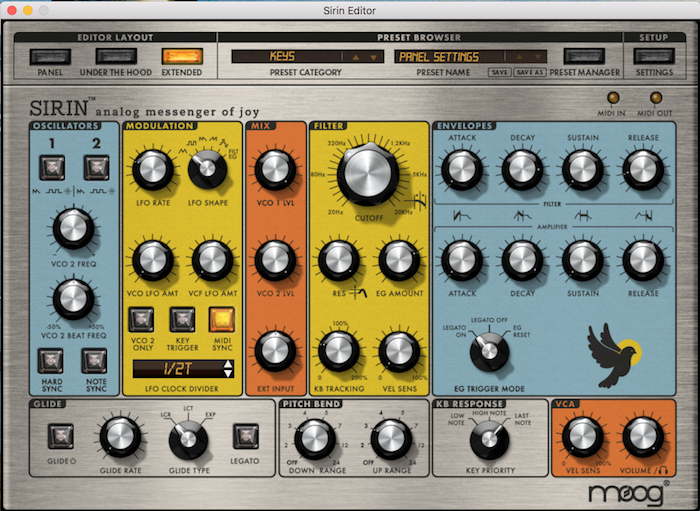The image size is (700, 511).
Task: Click the LFO Shape selector knob
Action: pyautogui.click(x=207, y=169)
